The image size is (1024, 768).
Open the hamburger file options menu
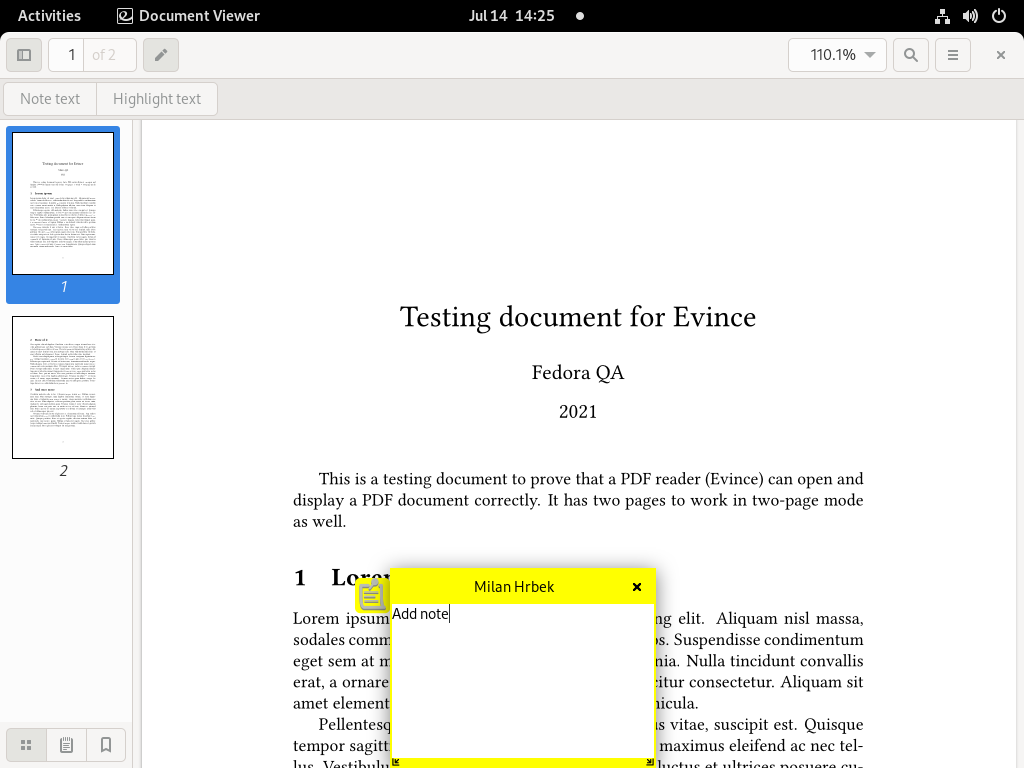[x=953, y=55]
